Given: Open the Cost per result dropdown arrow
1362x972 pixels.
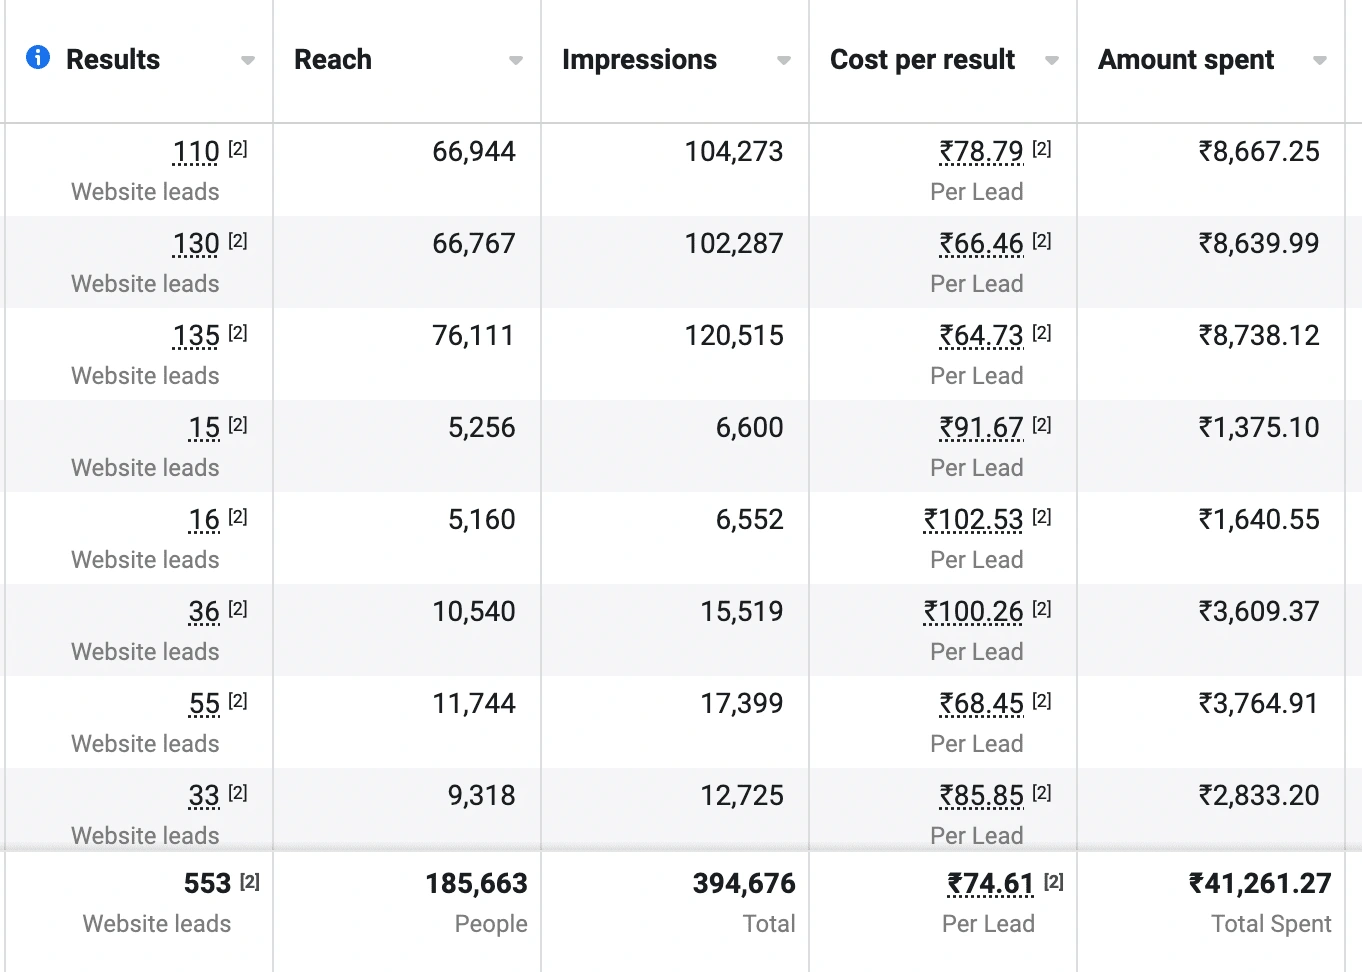Looking at the screenshot, I should tap(1052, 61).
